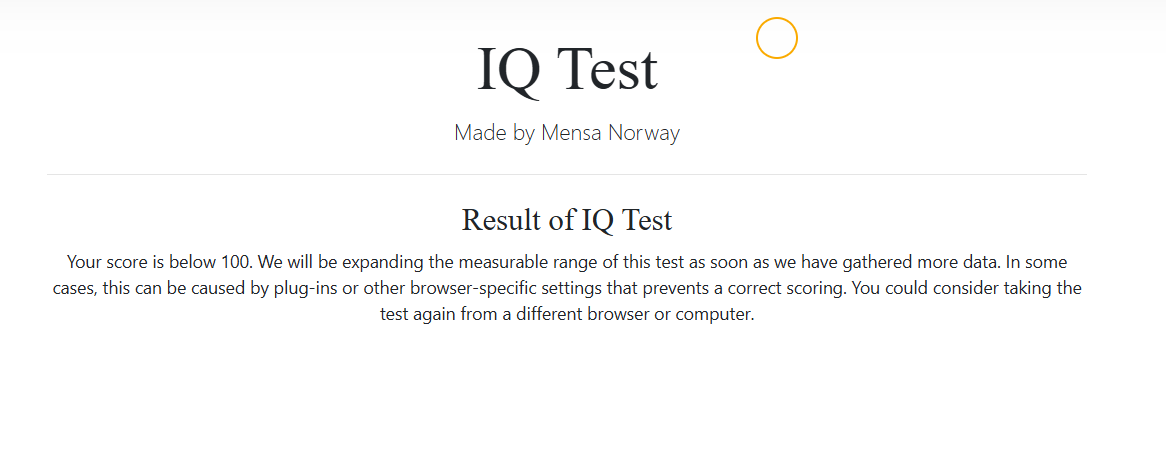Click the words You could consider taking
The width and height of the screenshot is (1166, 468).
tap(937, 289)
